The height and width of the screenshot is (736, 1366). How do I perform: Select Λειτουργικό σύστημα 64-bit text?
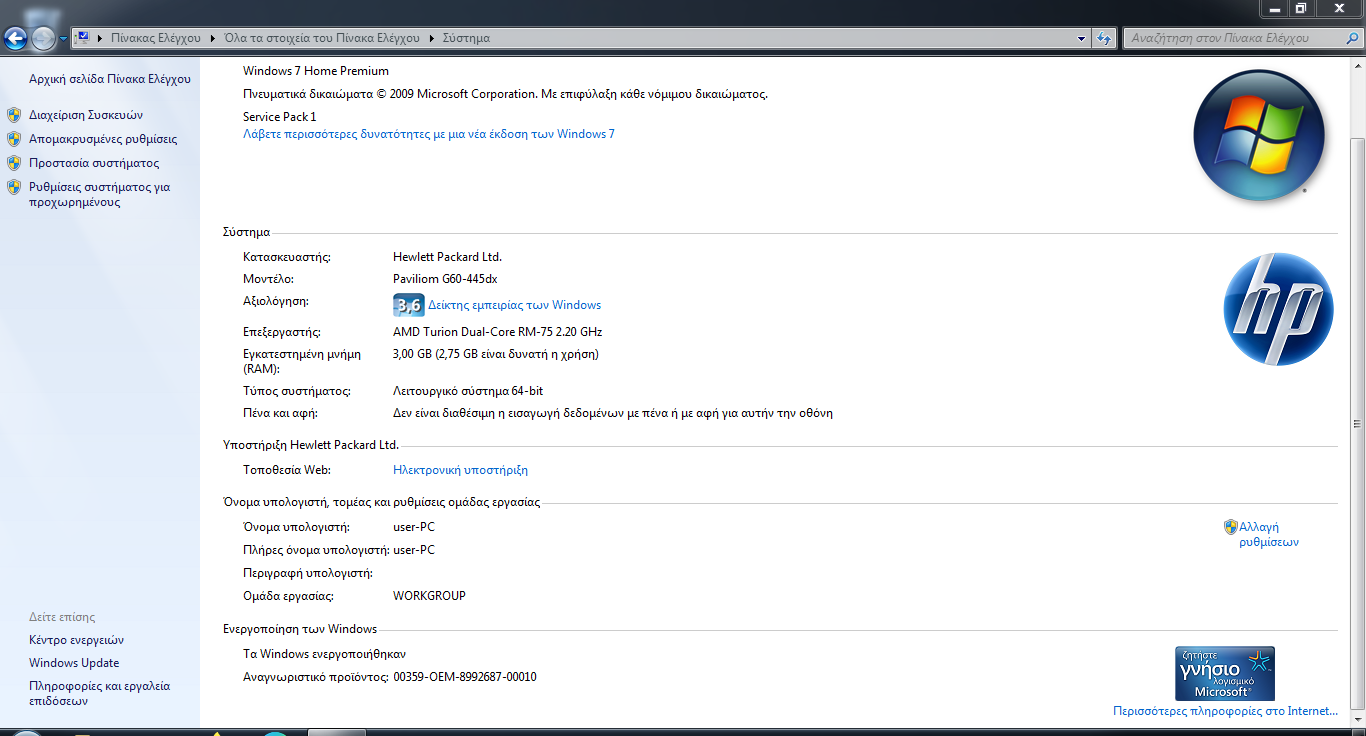point(468,391)
